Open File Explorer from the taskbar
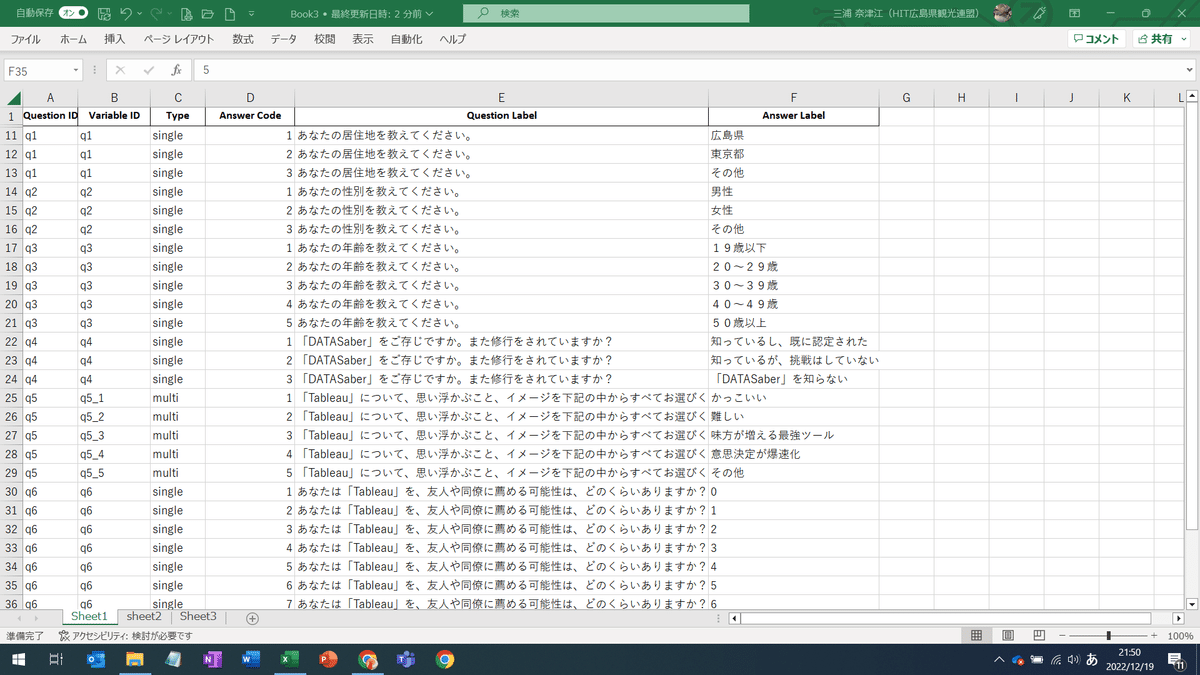1200x675 pixels. click(135, 659)
